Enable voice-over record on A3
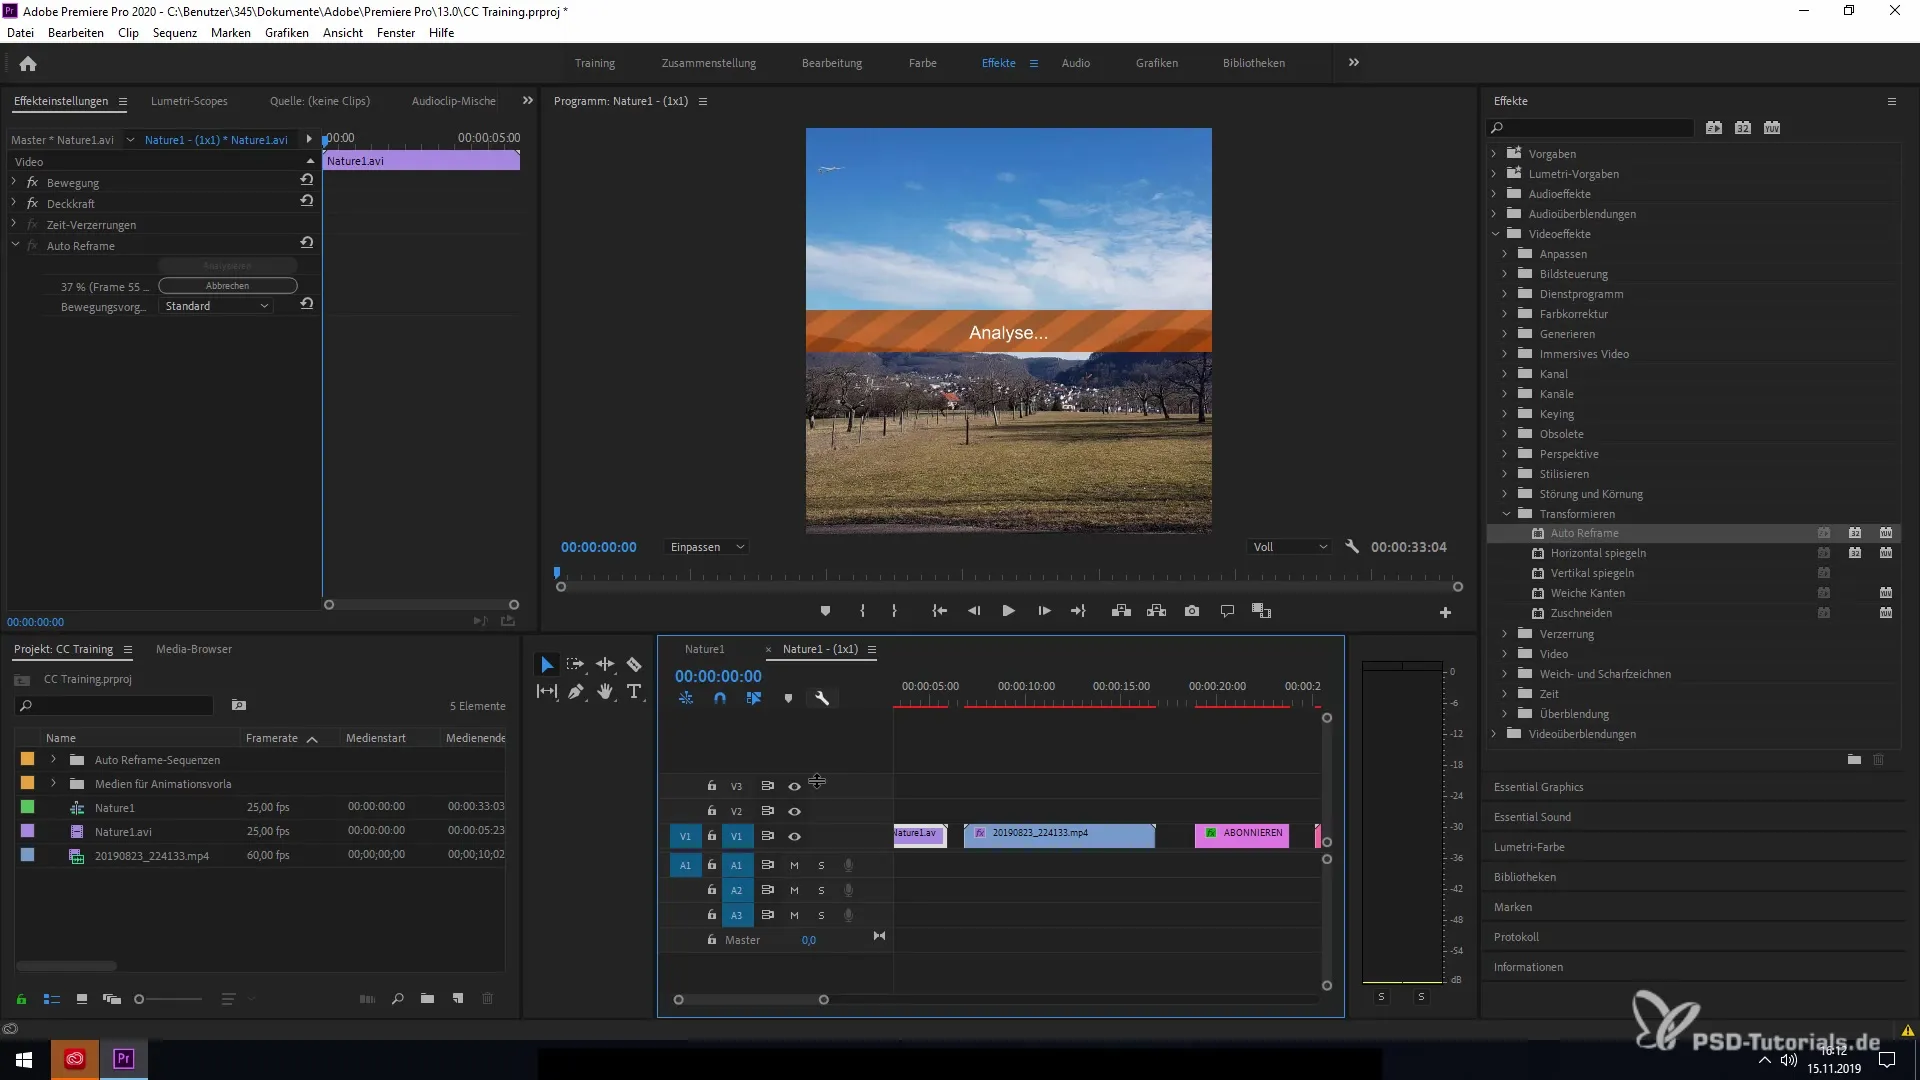This screenshot has height=1080, width=1920. click(x=848, y=916)
